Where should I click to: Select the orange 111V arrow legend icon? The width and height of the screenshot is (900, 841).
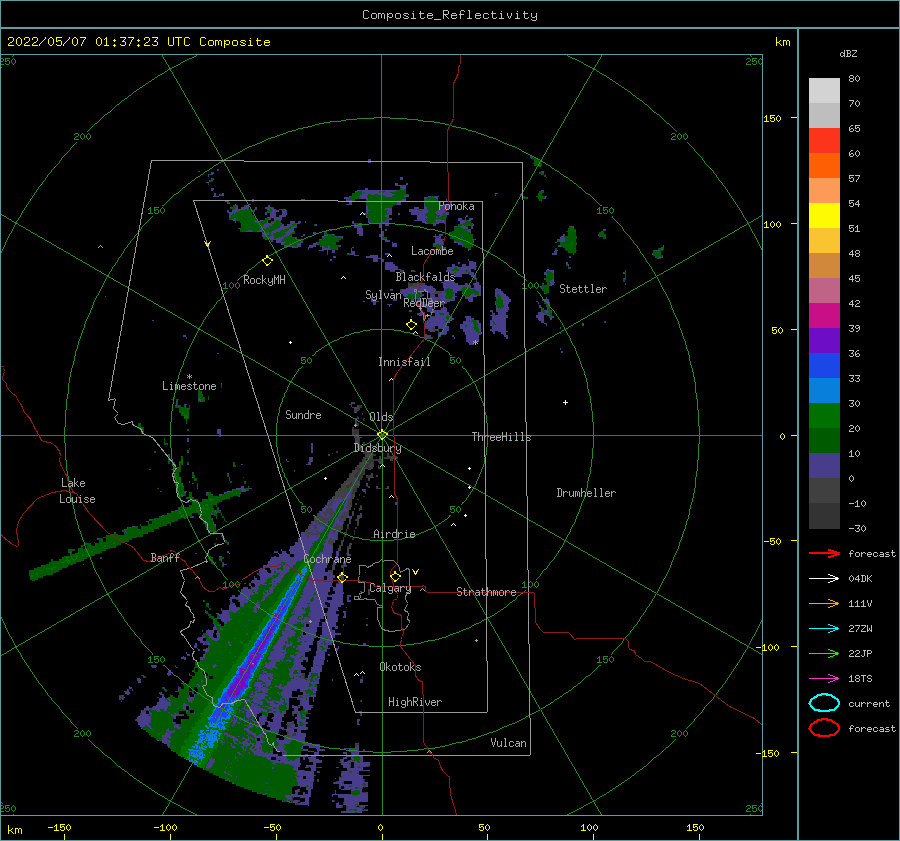point(824,603)
